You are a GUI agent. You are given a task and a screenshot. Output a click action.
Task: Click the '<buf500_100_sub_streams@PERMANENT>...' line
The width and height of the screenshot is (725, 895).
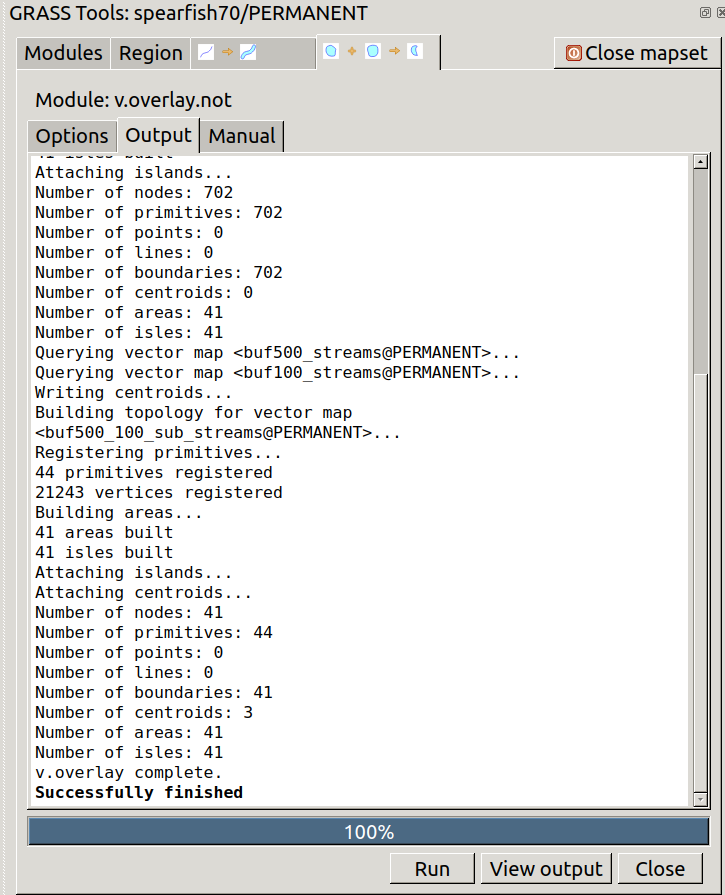click(x=218, y=432)
